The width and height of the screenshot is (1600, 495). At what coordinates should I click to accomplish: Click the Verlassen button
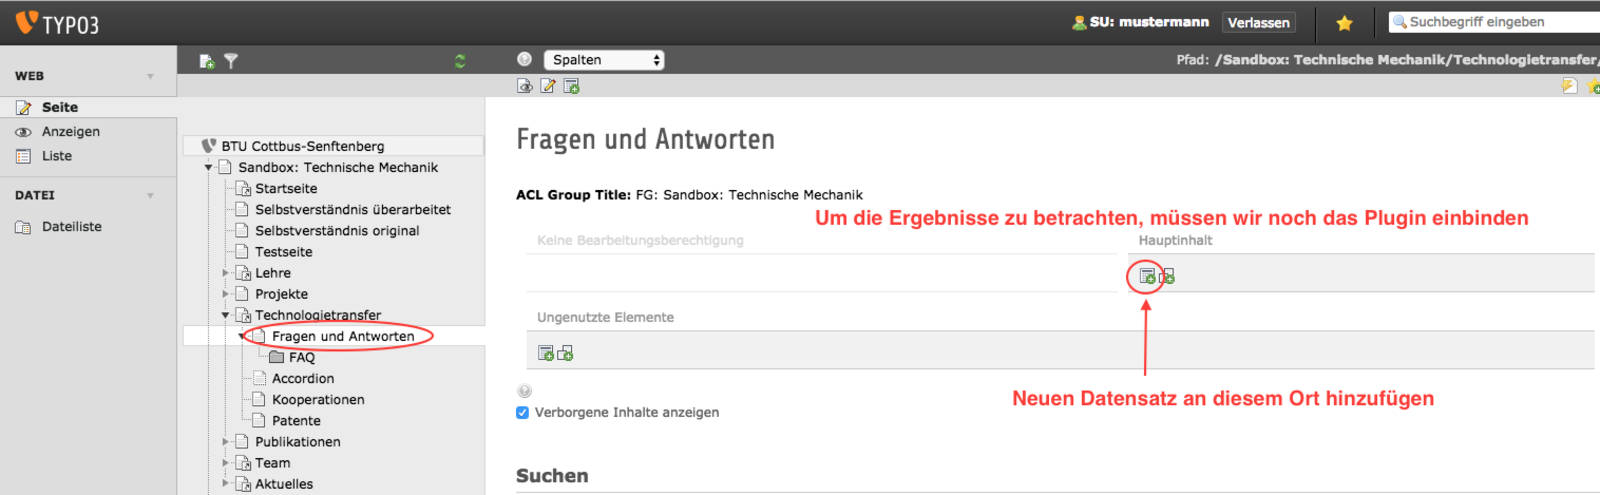1258,23
